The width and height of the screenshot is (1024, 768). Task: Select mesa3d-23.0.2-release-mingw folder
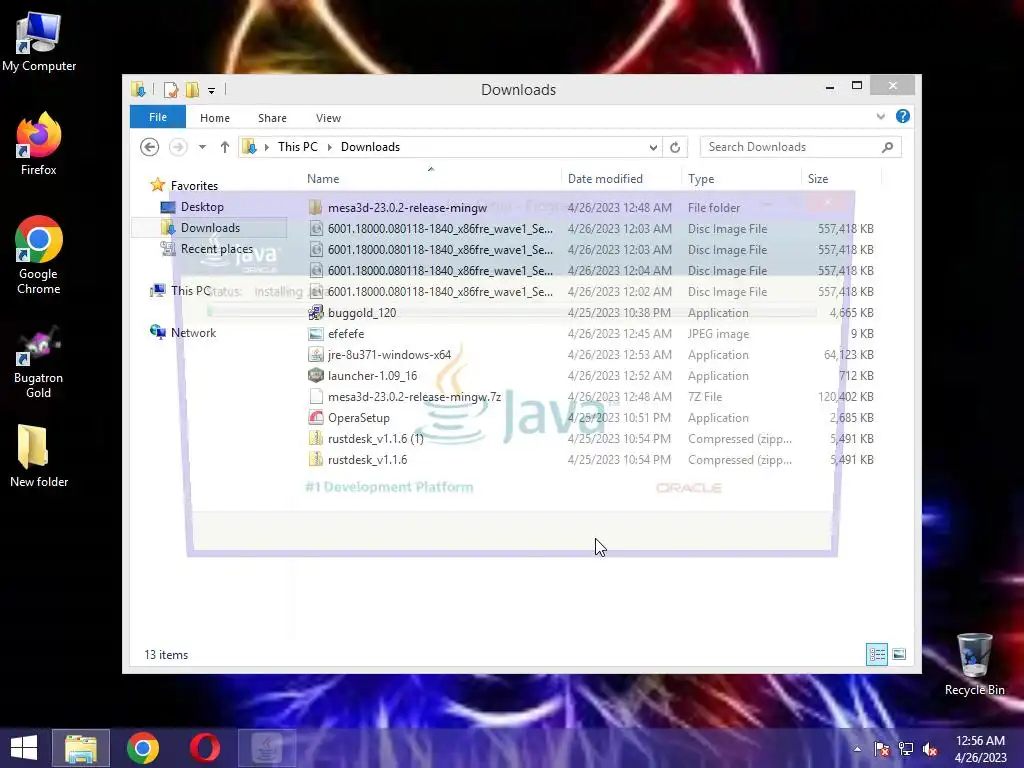click(x=590, y=208)
